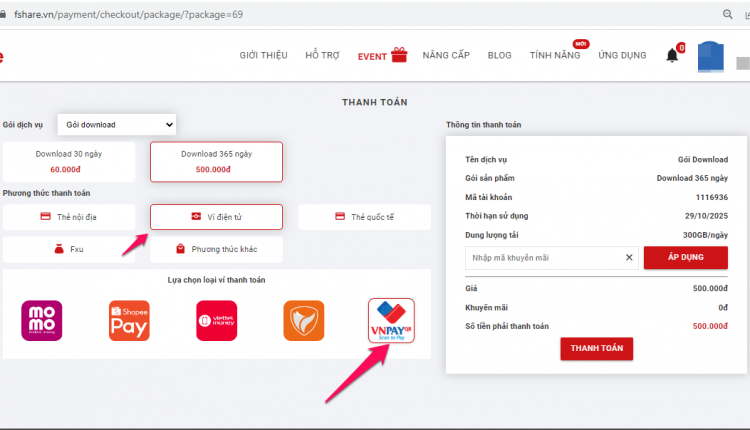Choose Thẻ nội địa payment method

coord(69,217)
